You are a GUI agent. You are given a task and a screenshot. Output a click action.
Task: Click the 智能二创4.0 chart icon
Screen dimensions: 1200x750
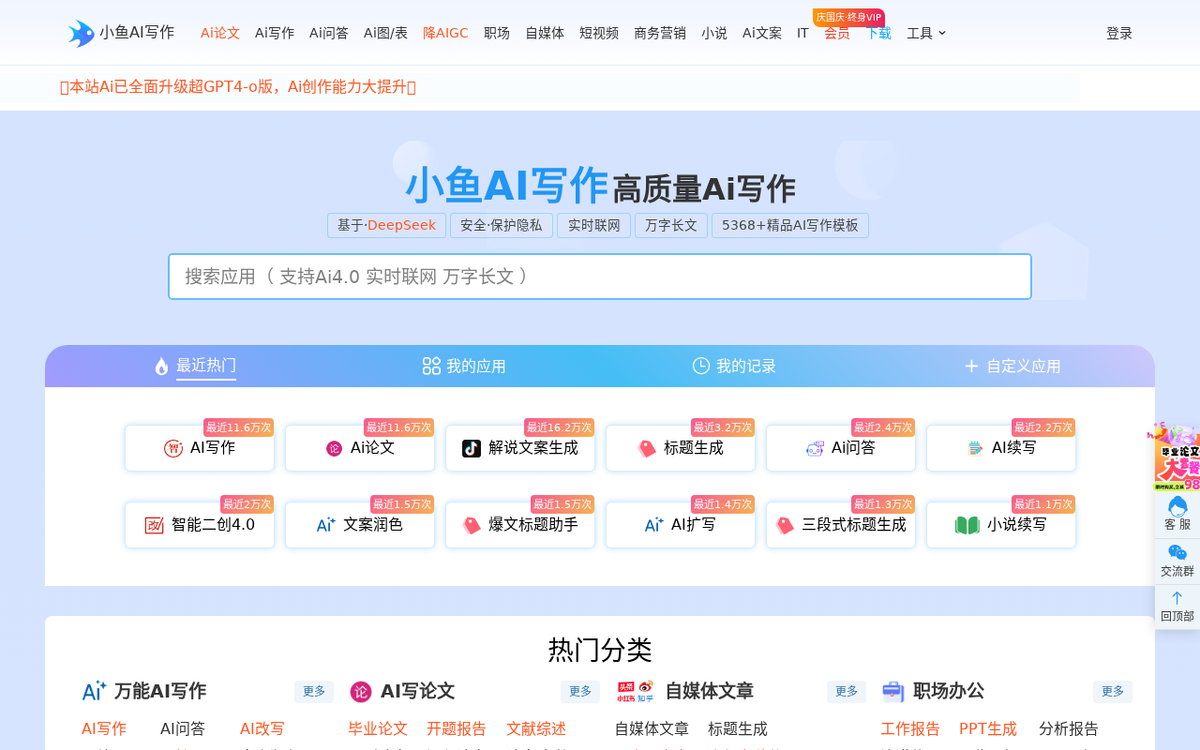tap(154, 525)
